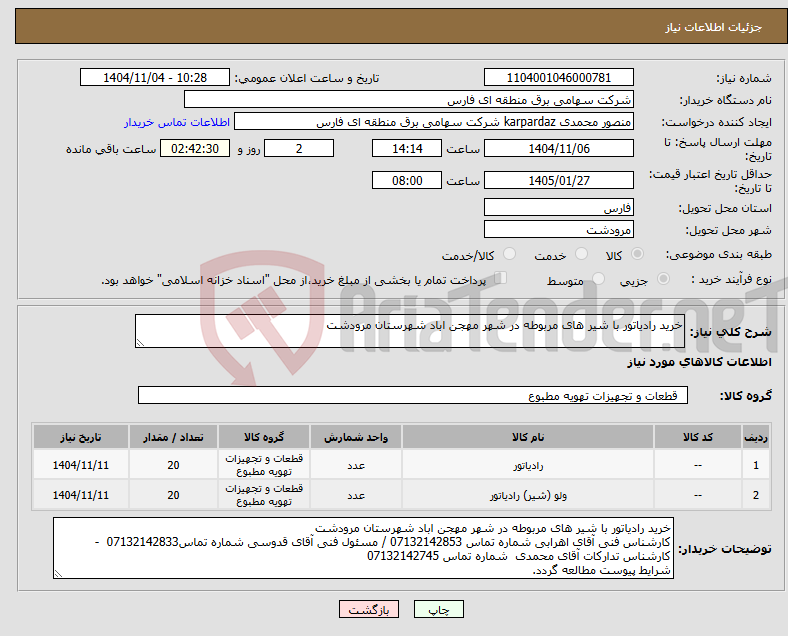The image size is (788, 636).
Task: Click the resize grip of buyer notes textarea
Action: tap(58, 573)
